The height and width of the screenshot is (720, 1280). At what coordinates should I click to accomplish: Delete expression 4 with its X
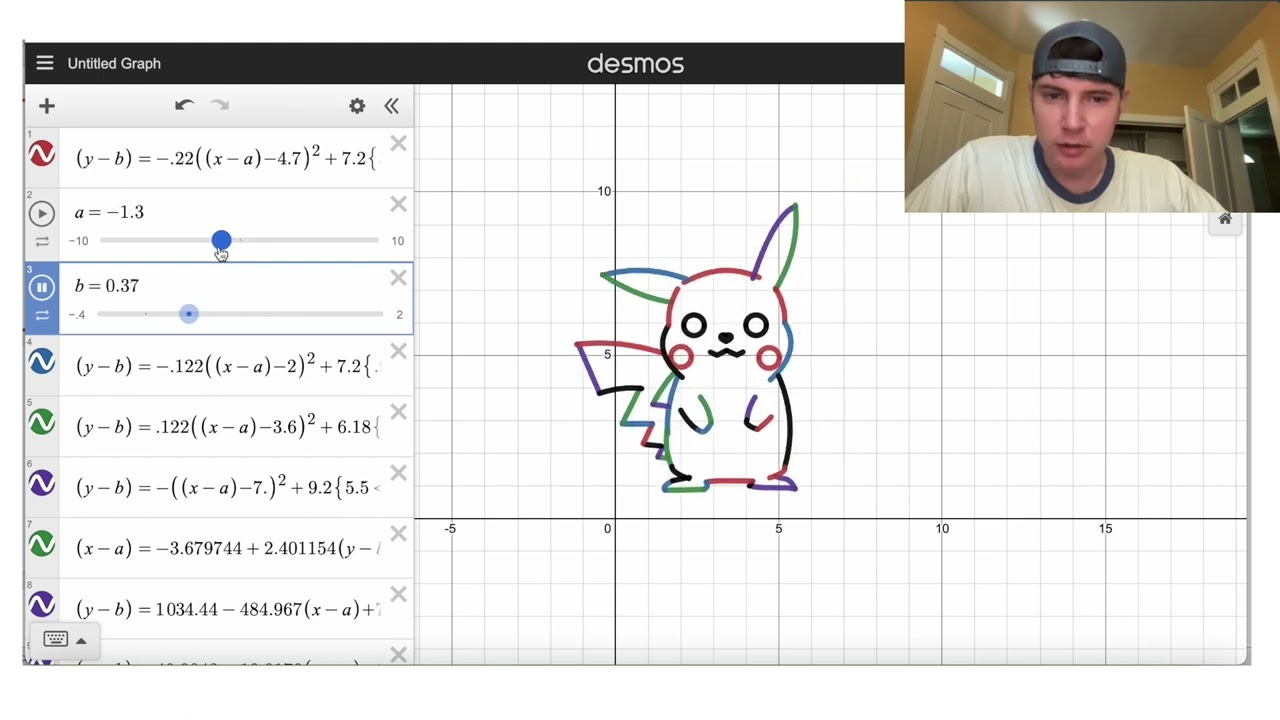398,352
